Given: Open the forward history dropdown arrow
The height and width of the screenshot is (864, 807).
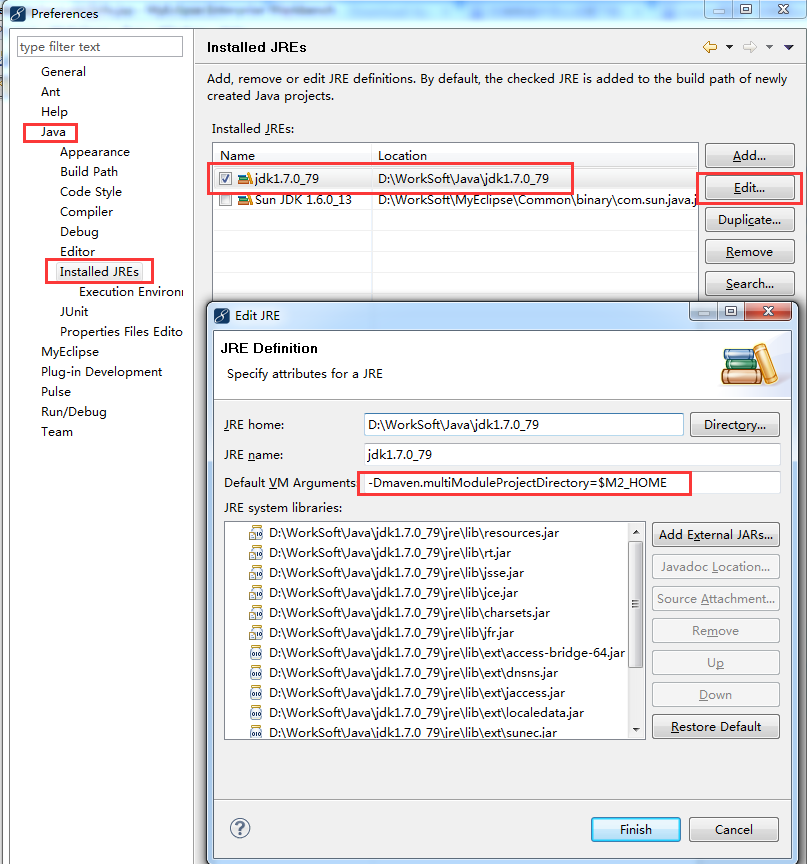Looking at the screenshot, I should 770,47.
